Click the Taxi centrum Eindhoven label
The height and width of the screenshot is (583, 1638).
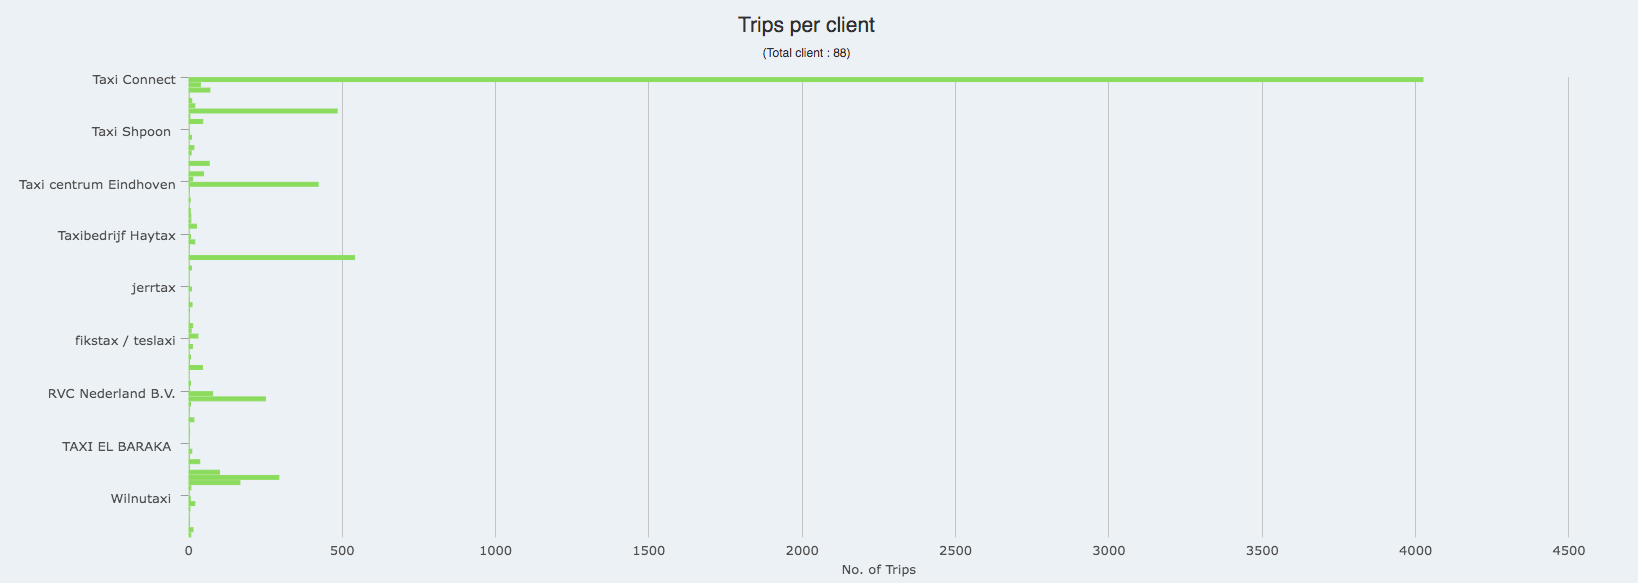click(97, 185)
